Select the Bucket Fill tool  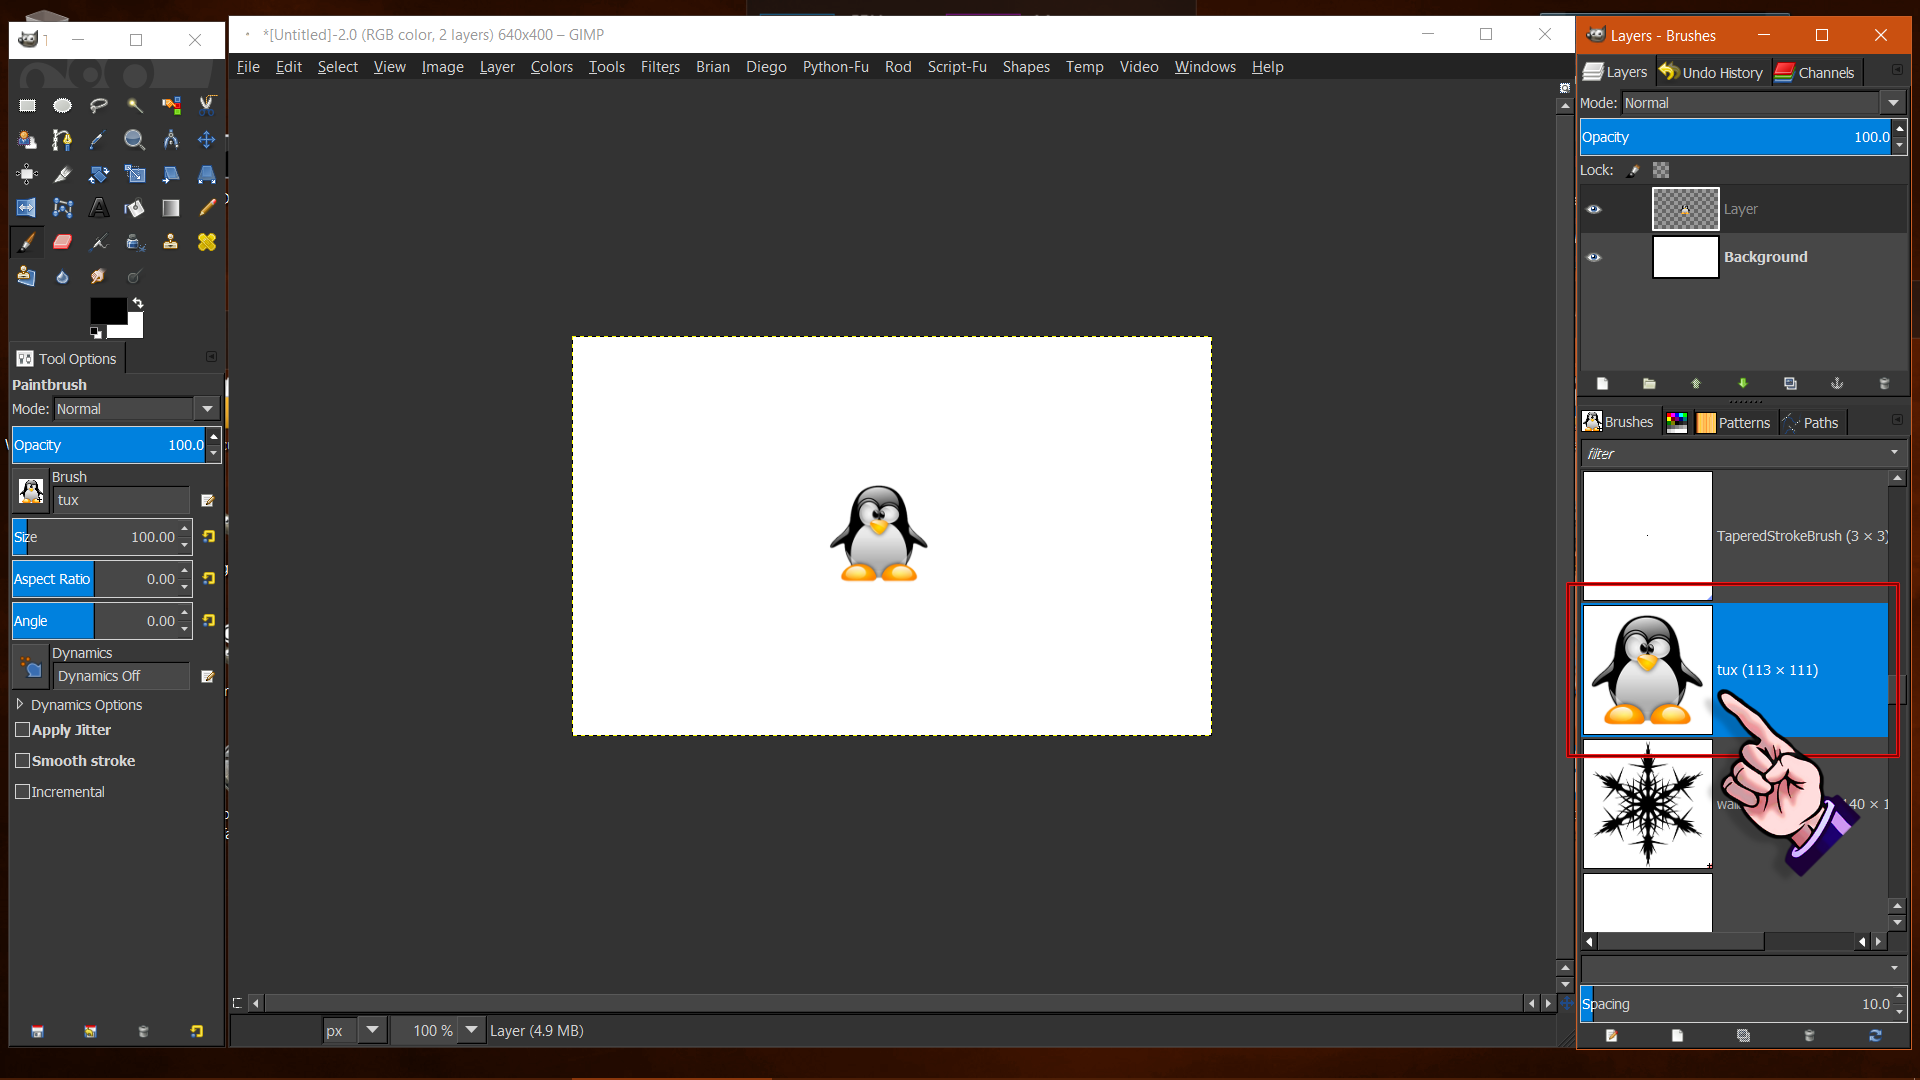coord(134,208)
